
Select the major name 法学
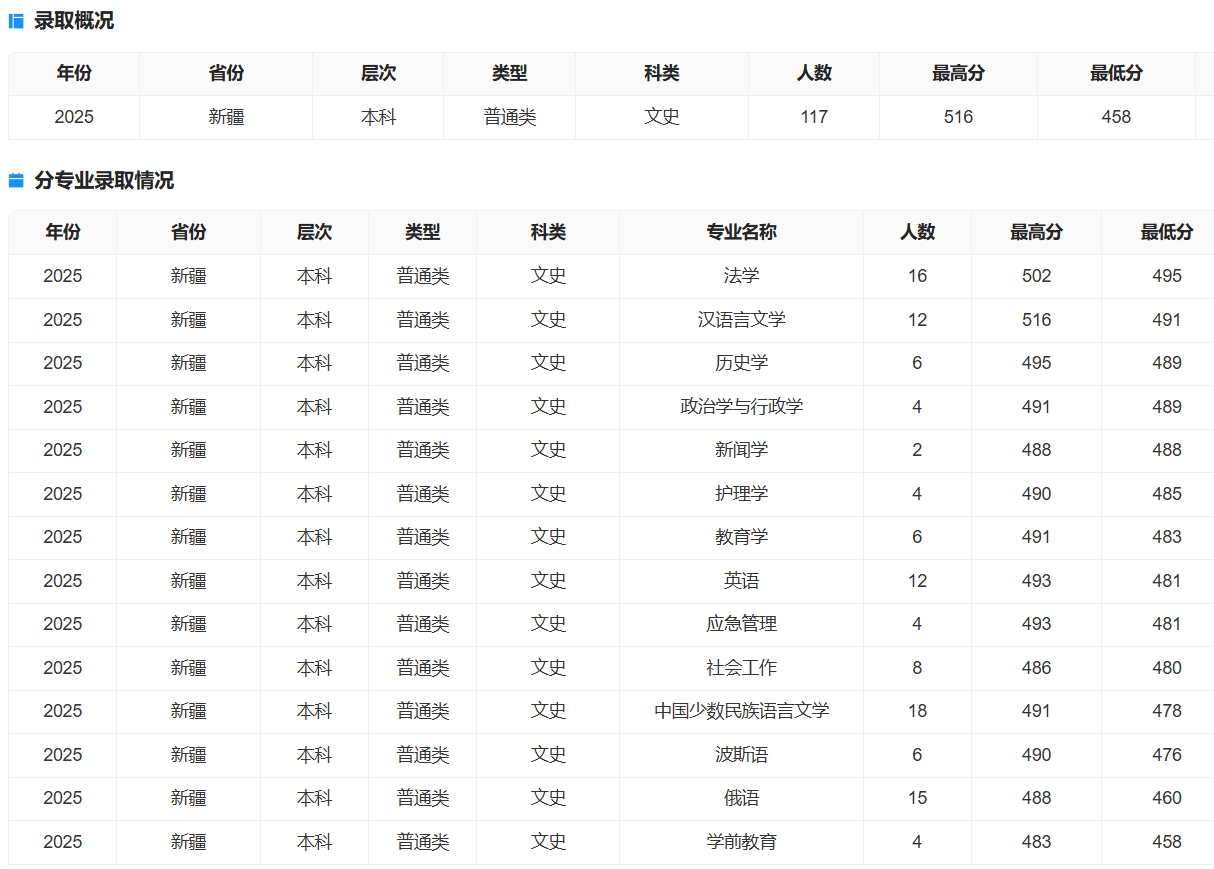click(741, 276)
